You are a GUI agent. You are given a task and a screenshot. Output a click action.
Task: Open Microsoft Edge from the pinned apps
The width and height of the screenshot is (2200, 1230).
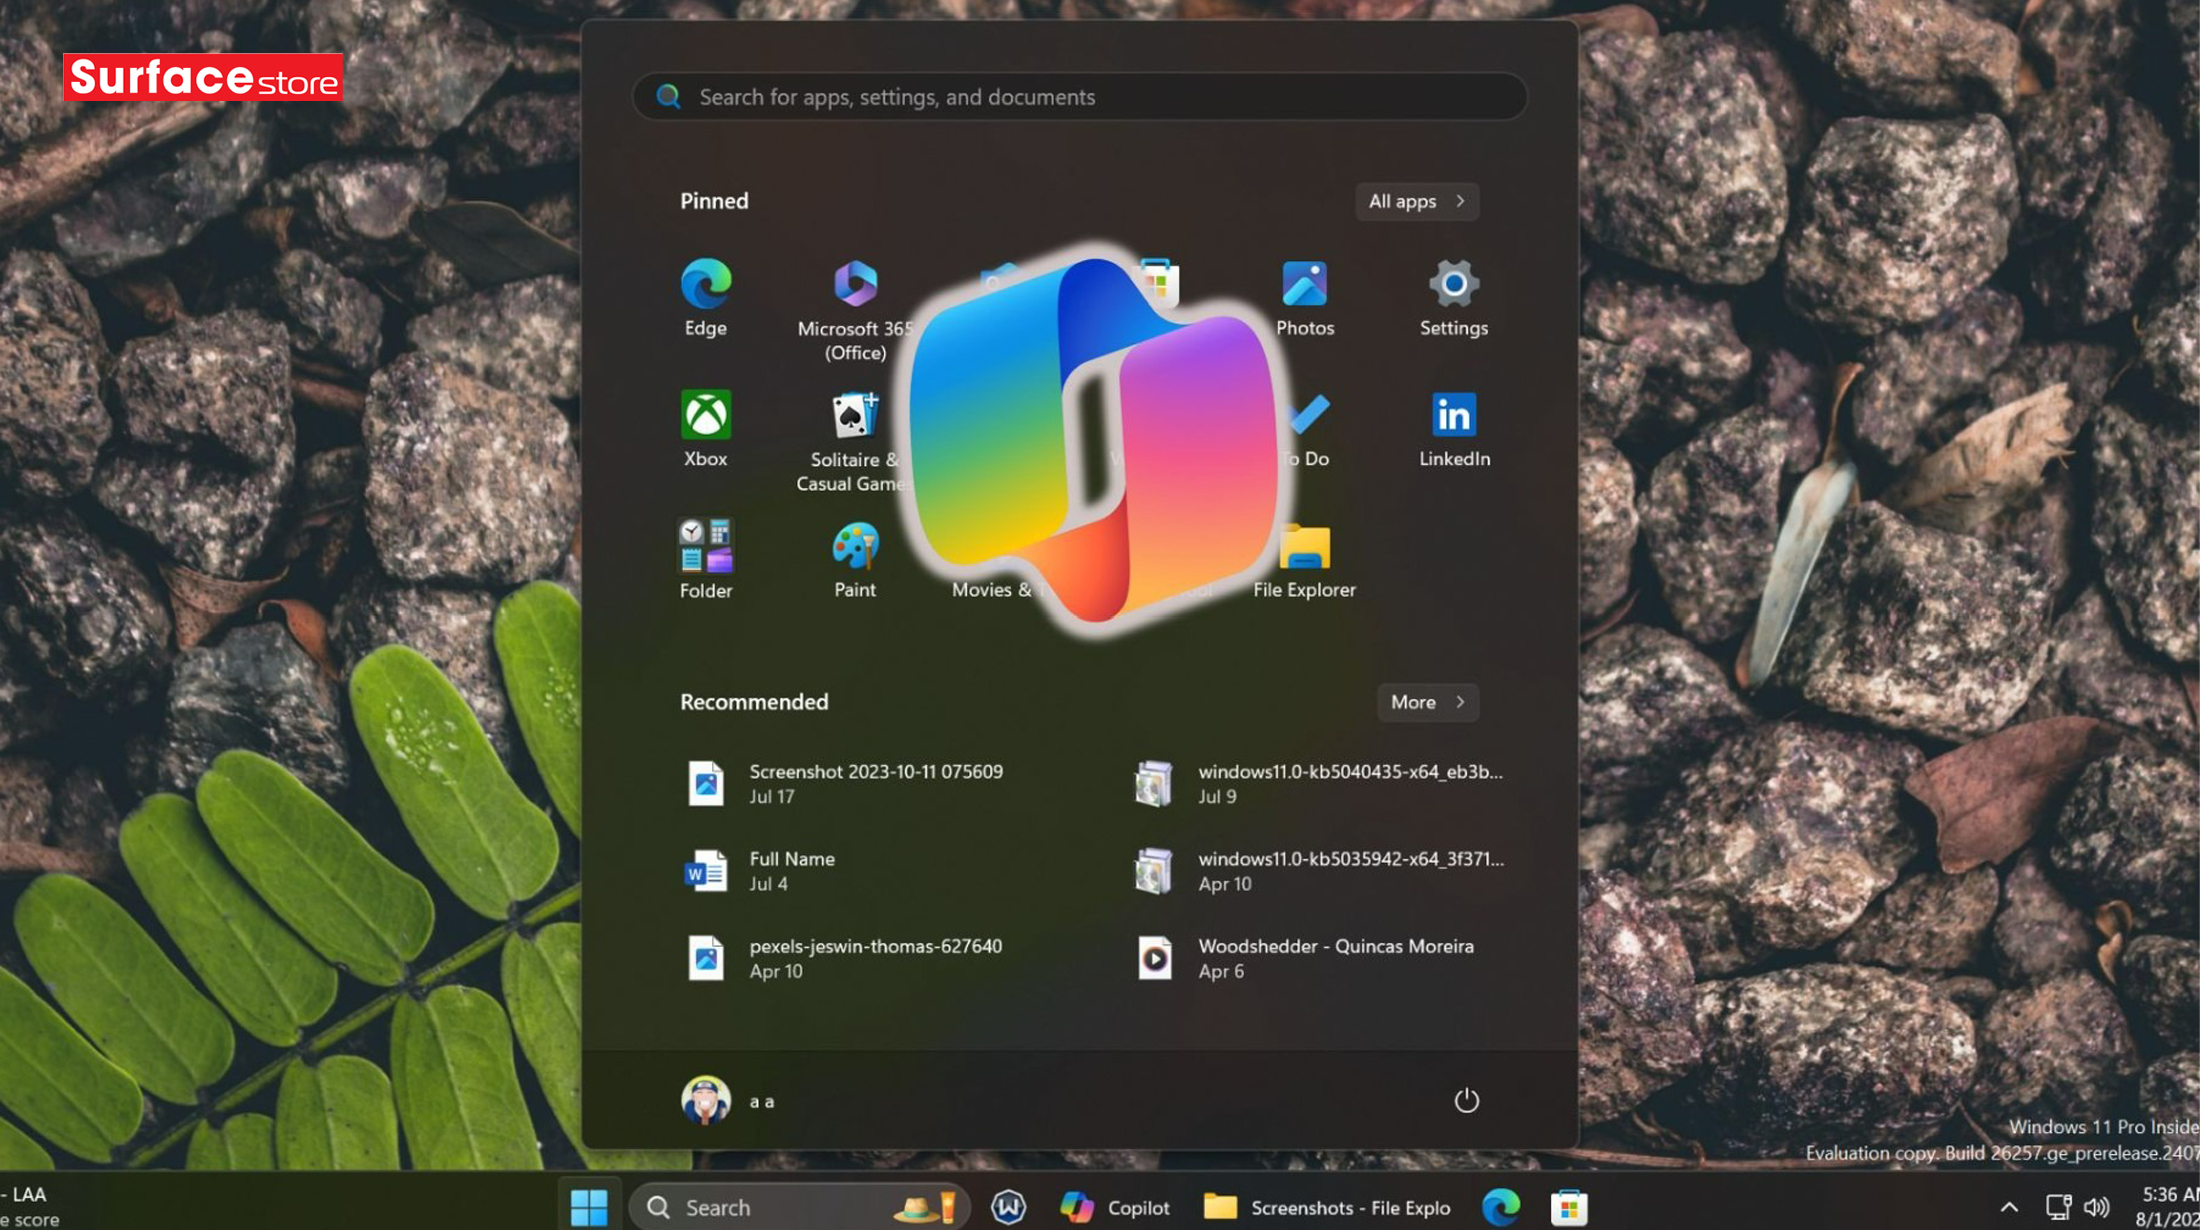click(x=705, y=291)
